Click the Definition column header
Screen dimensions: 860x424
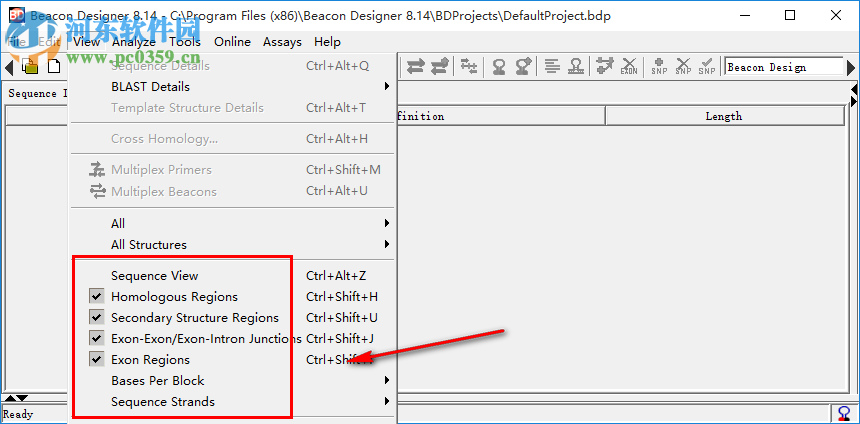(x=420, y=116)
